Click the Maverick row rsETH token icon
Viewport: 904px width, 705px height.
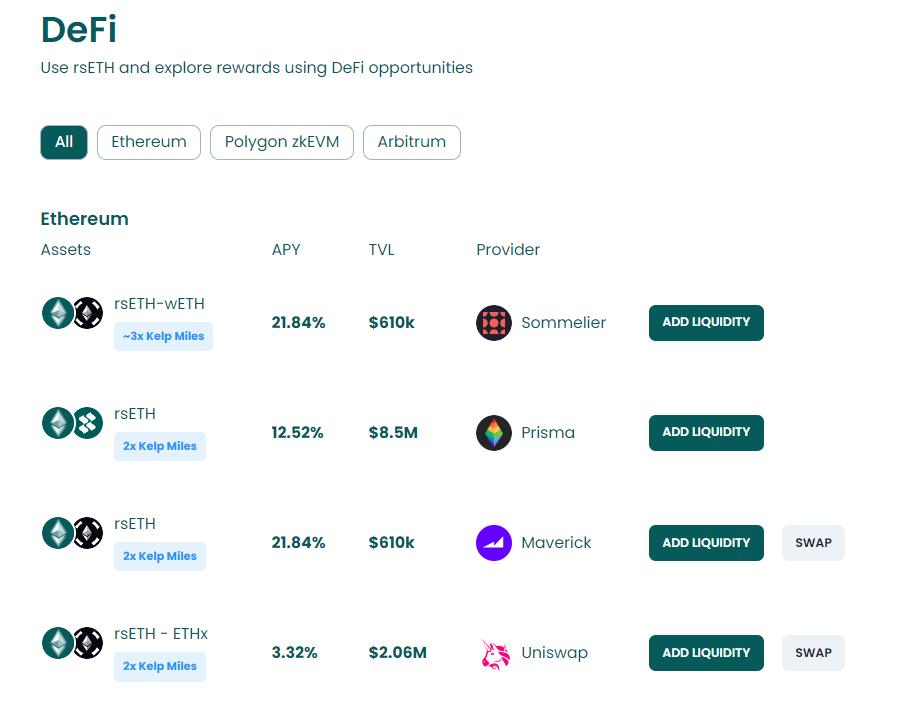coord(73,533)
